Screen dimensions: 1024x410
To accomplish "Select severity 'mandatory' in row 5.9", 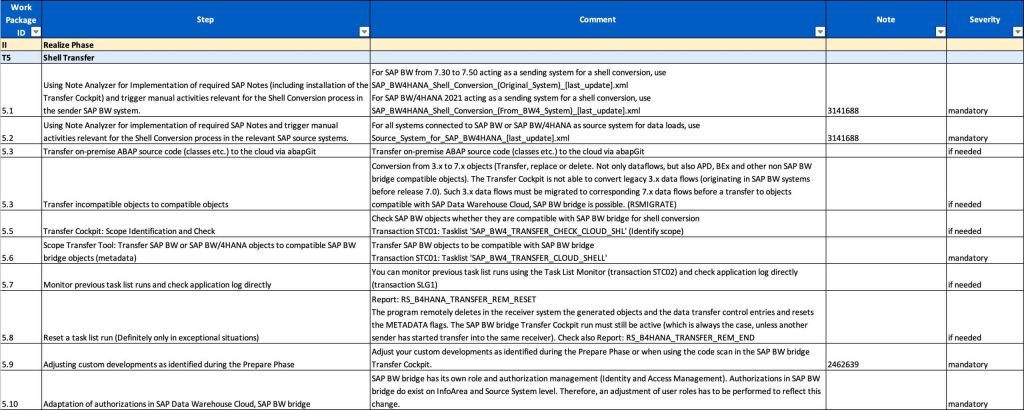I will tap(985, 357).
